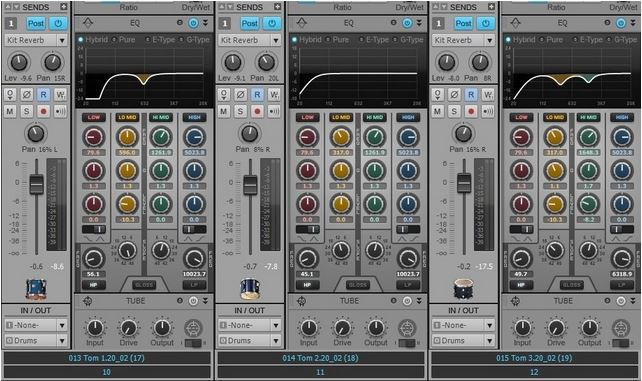642x381 pixels.
Task: Toggle the HI MID band on Tom 3
Action: pyautogui.click(x=588, y=117)
